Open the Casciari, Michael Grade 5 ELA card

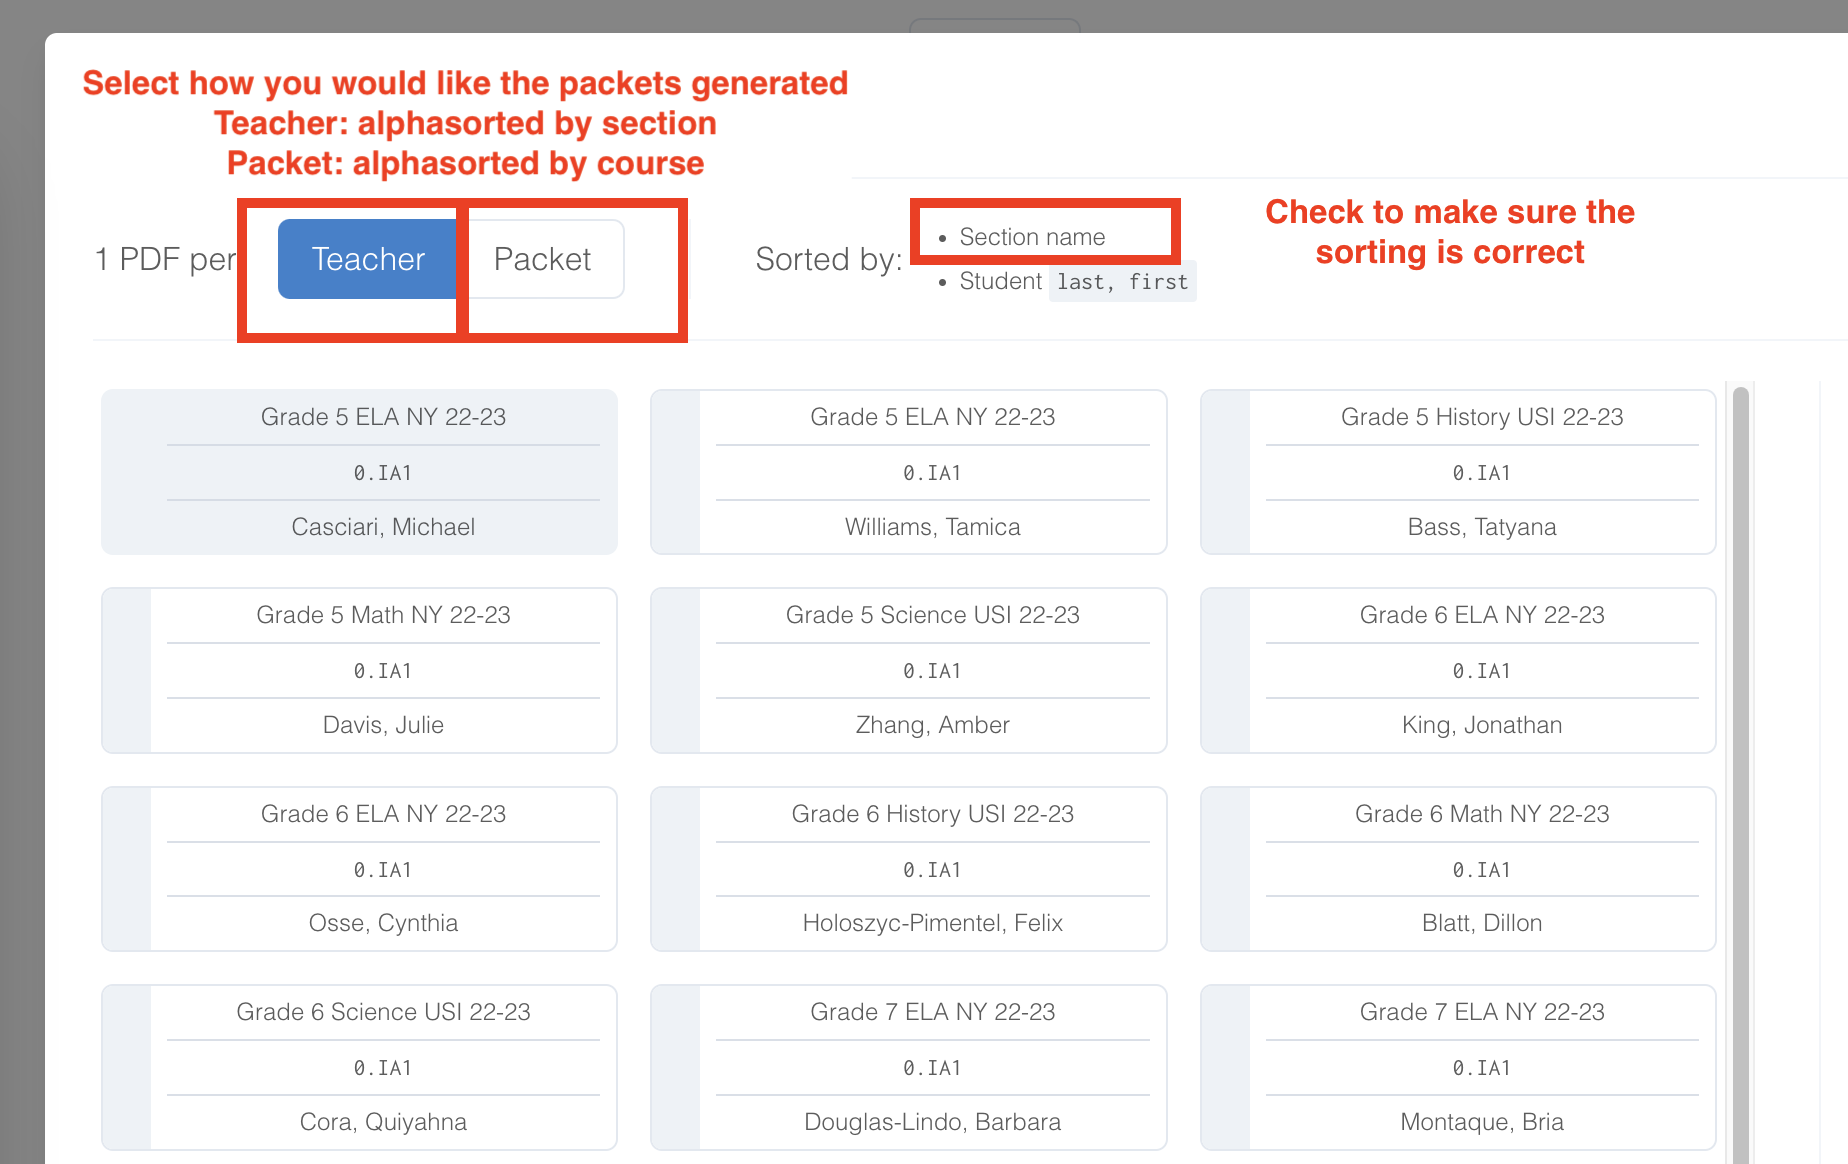(x=359, y=472)
